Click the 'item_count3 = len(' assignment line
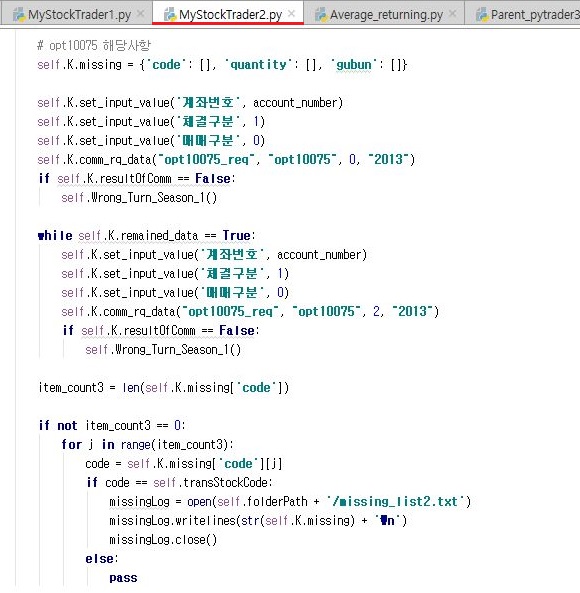The image size is (580, 593). point(164,387)
